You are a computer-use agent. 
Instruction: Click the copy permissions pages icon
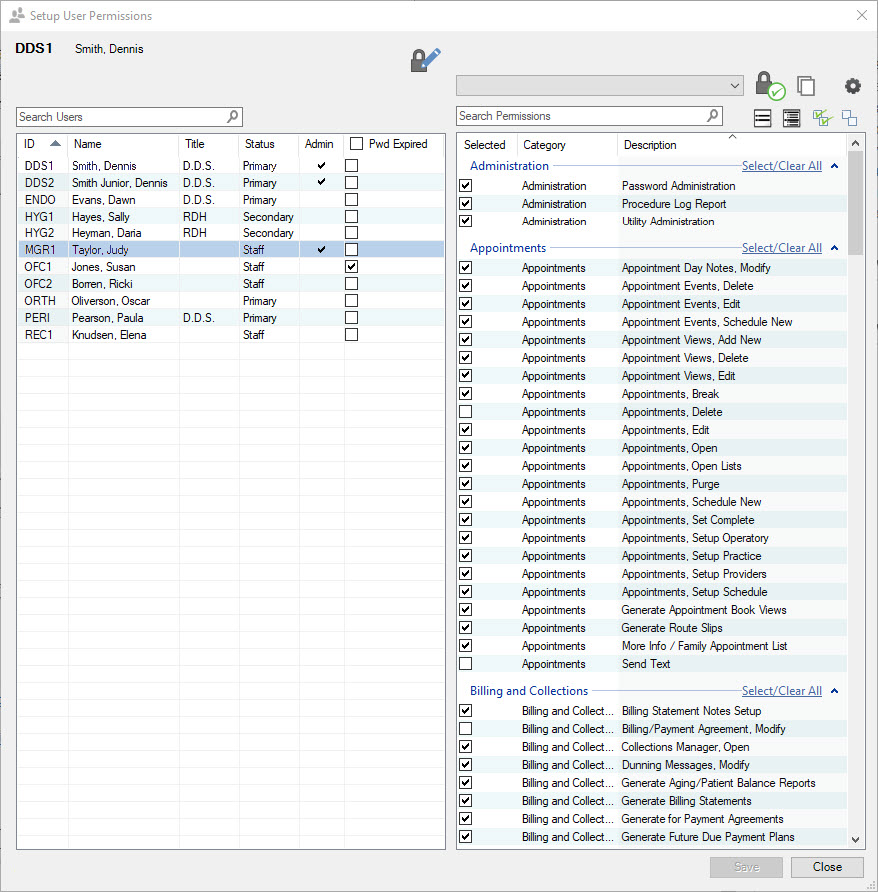click(x=806, y=86)
